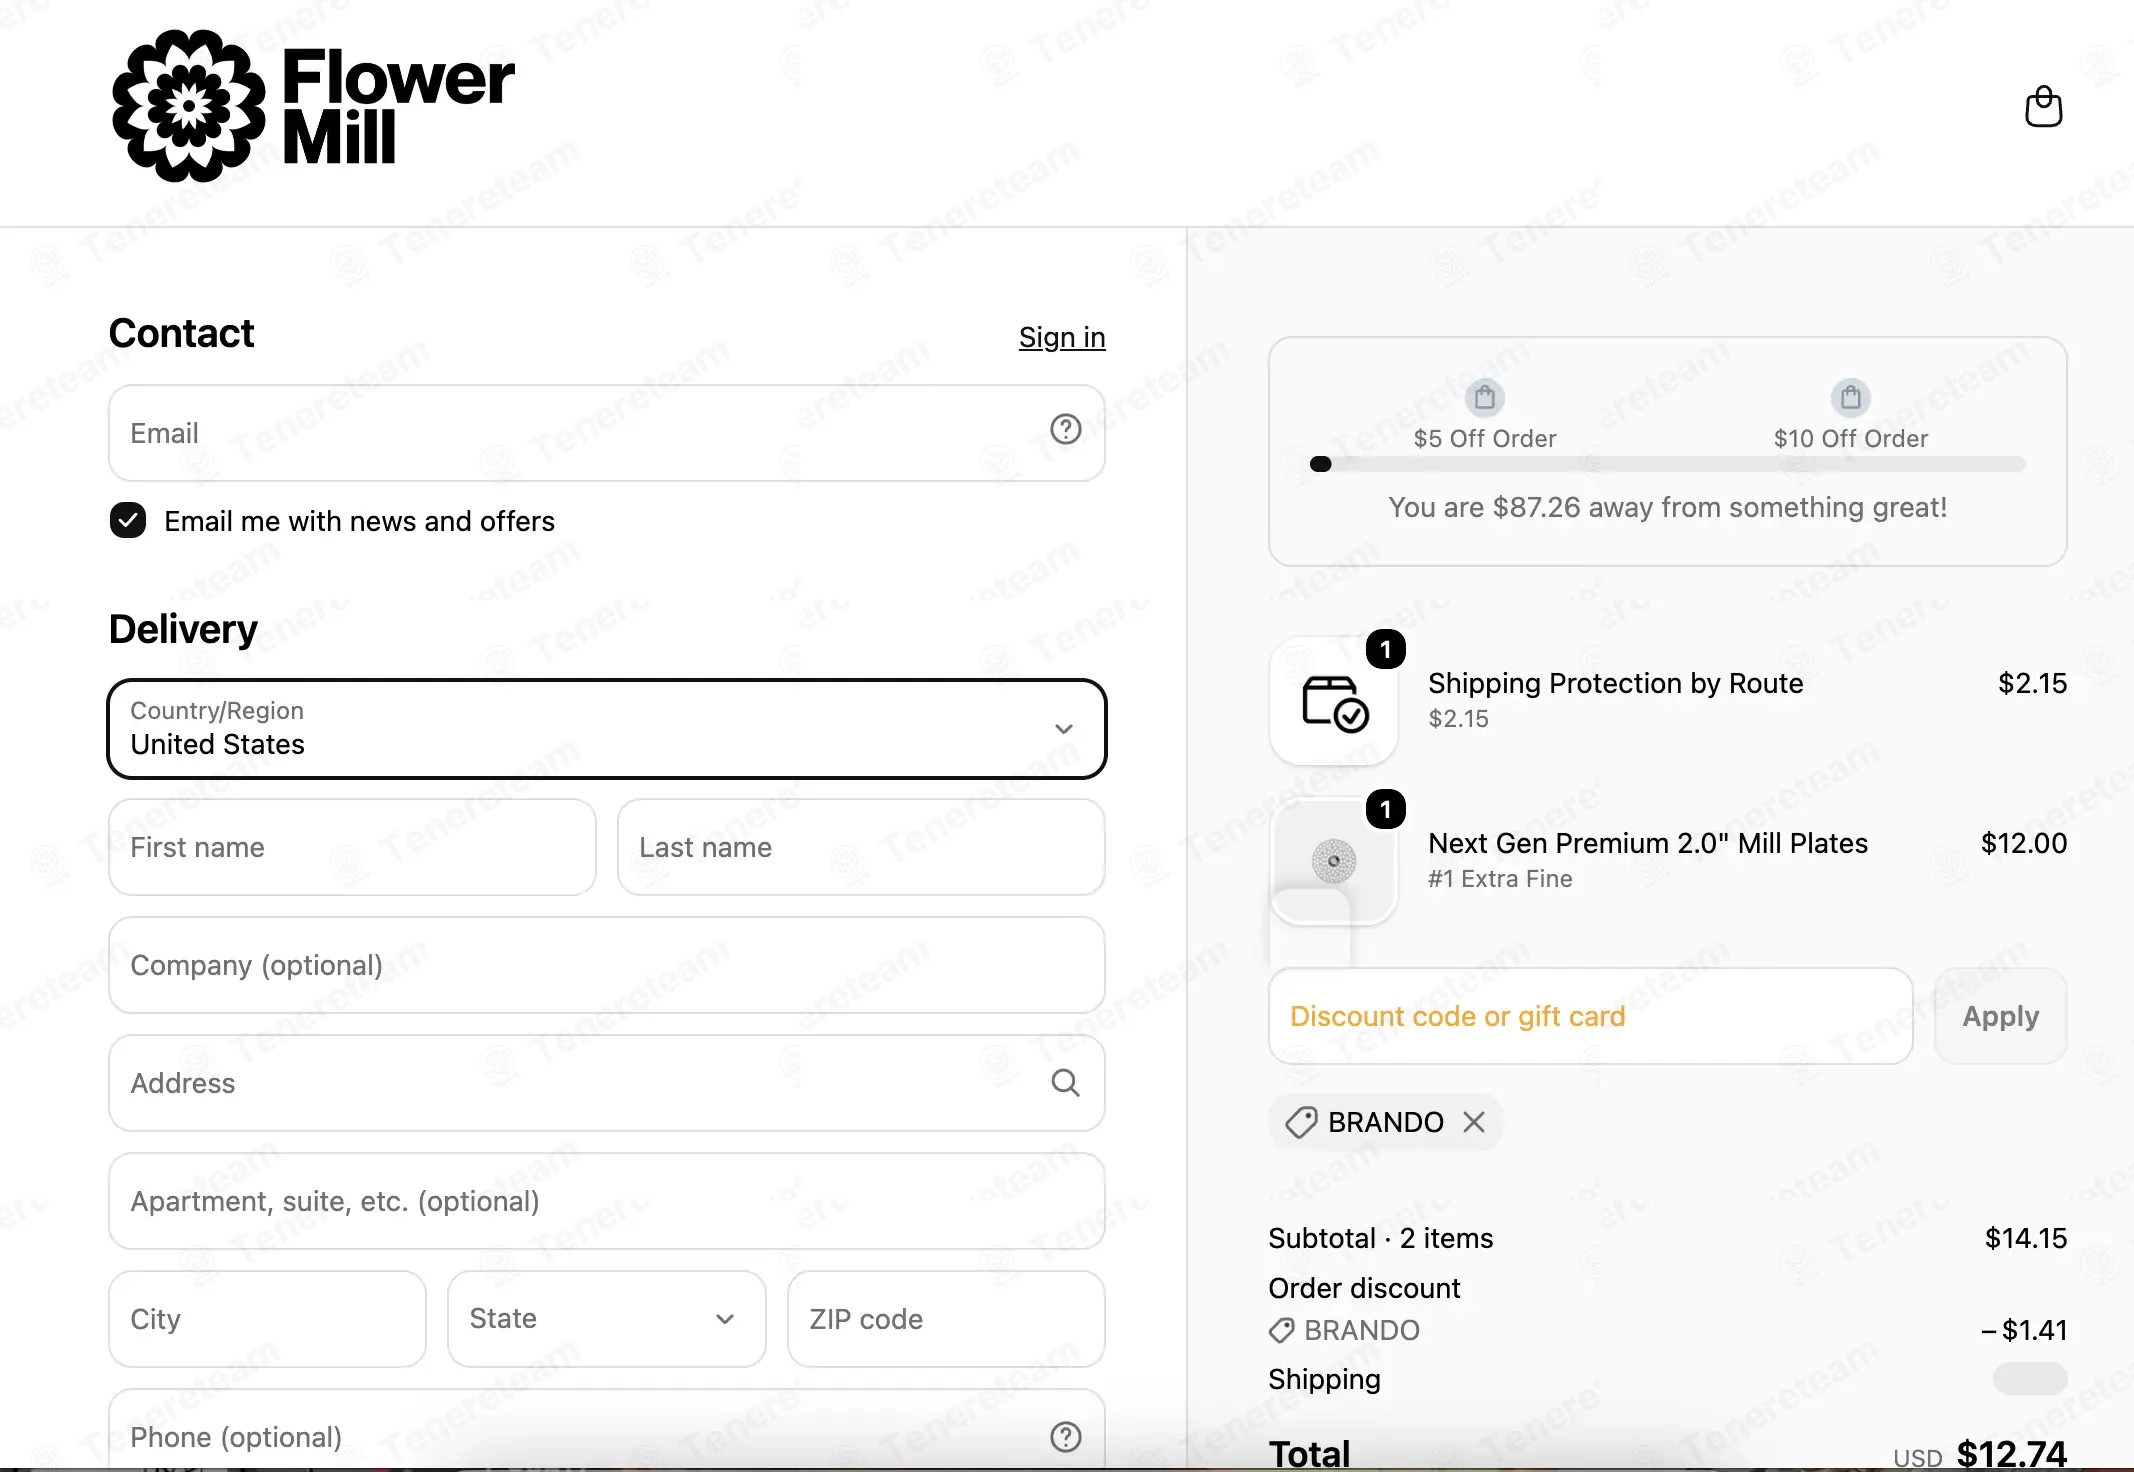Click the $12.74 total amount
This screenshot has height=1472, width=2134.
2011,1453
